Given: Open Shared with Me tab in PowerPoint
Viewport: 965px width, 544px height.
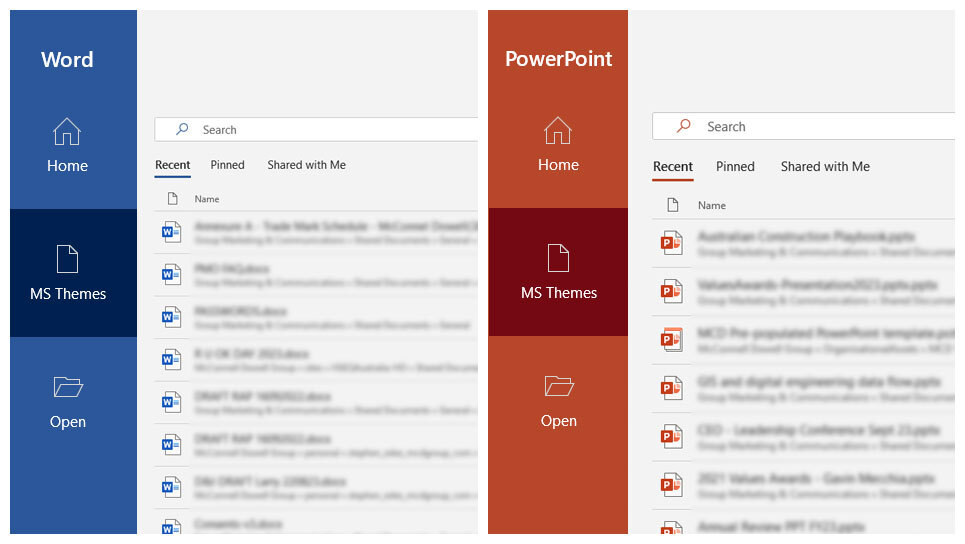Looking at the screenshot, I should (825, 167).
